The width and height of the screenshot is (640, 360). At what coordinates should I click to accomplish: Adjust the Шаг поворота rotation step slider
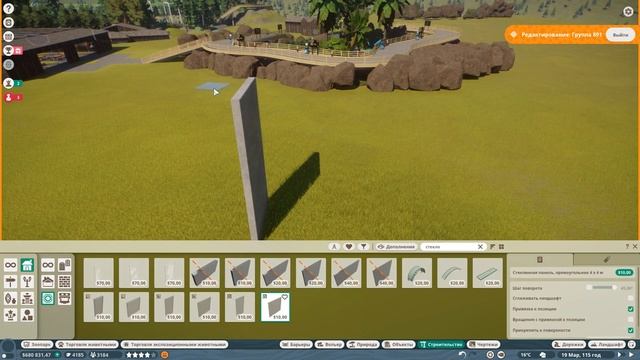pos(602,287)
